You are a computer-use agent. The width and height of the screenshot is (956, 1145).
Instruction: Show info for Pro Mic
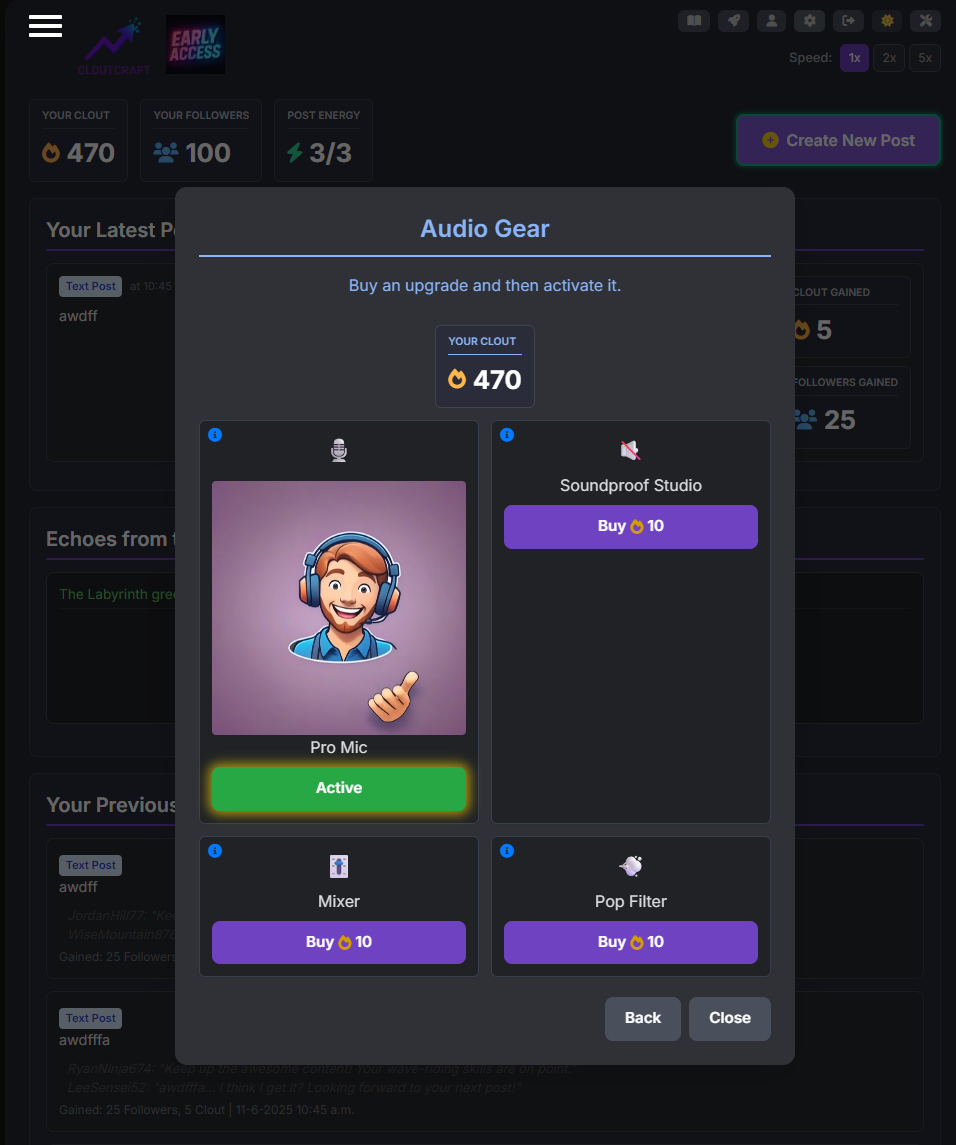tap(215, 435)
